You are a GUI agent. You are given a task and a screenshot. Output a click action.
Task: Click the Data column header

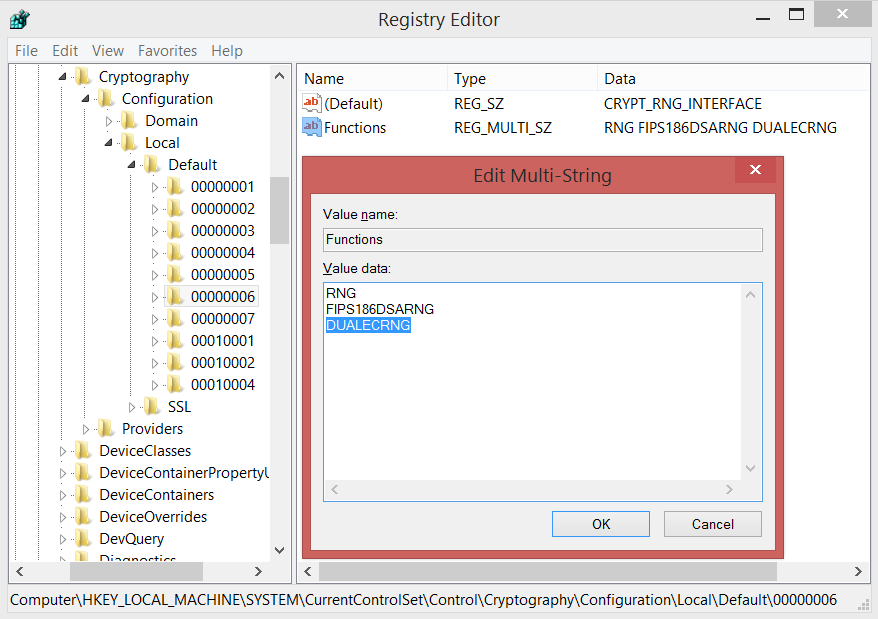(x=620, y=78)
